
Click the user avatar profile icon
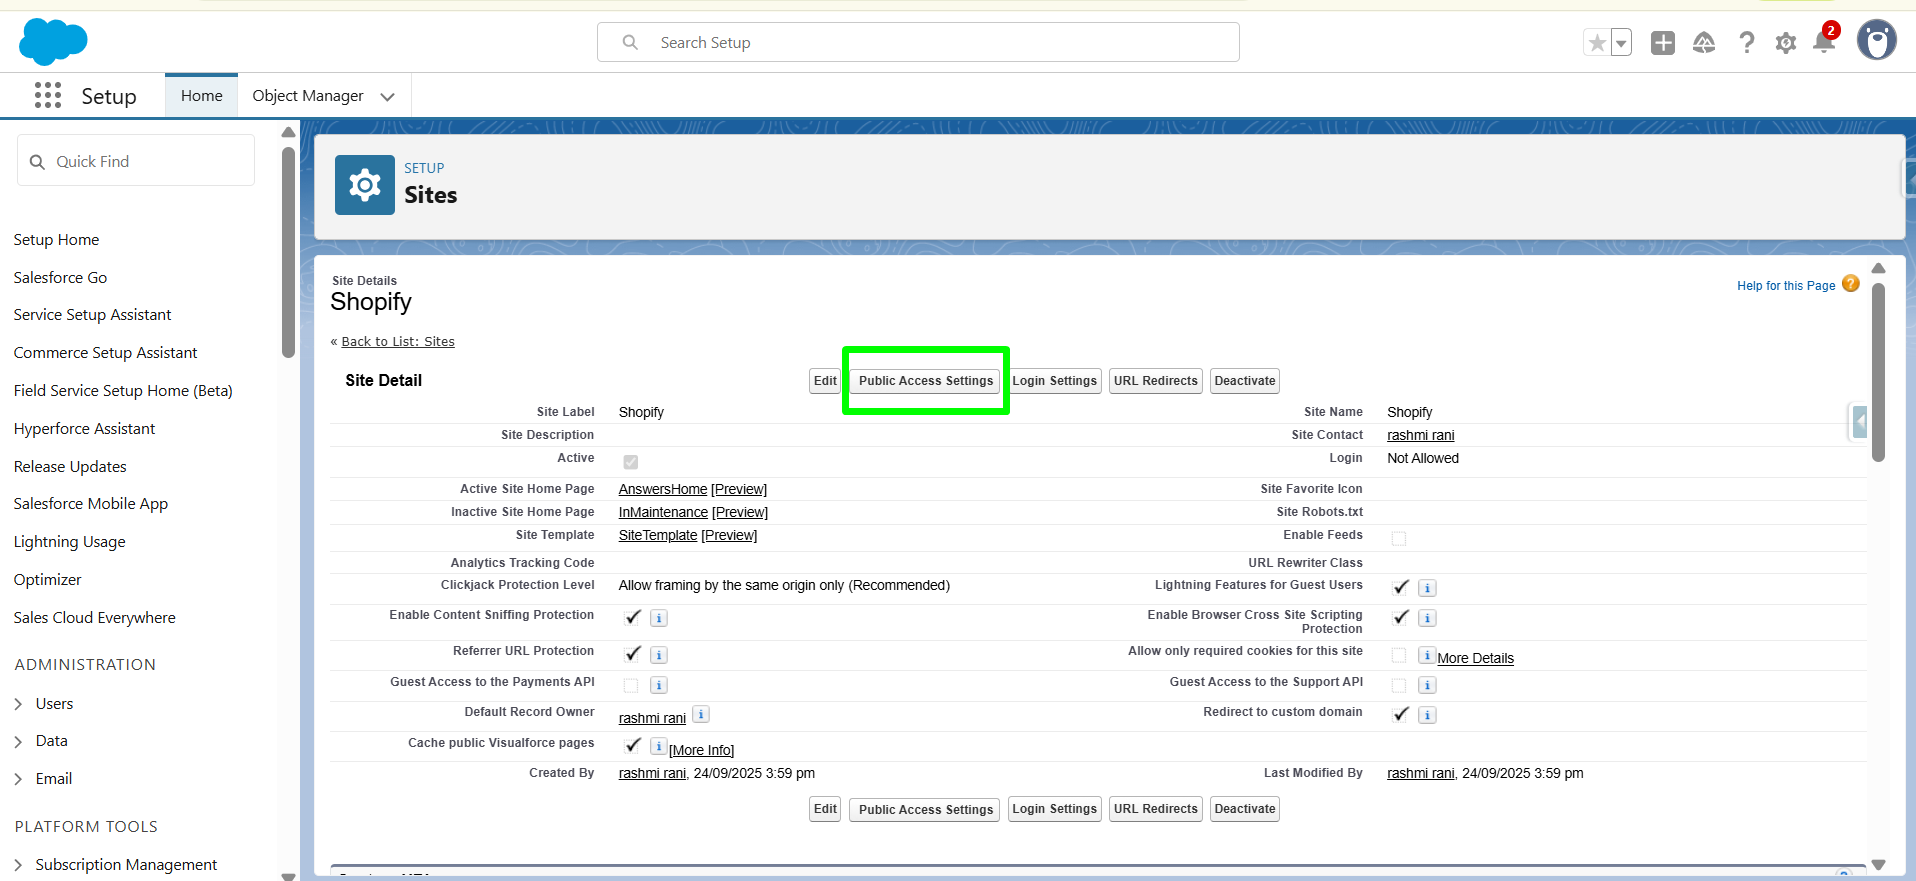pos(1876,41)
